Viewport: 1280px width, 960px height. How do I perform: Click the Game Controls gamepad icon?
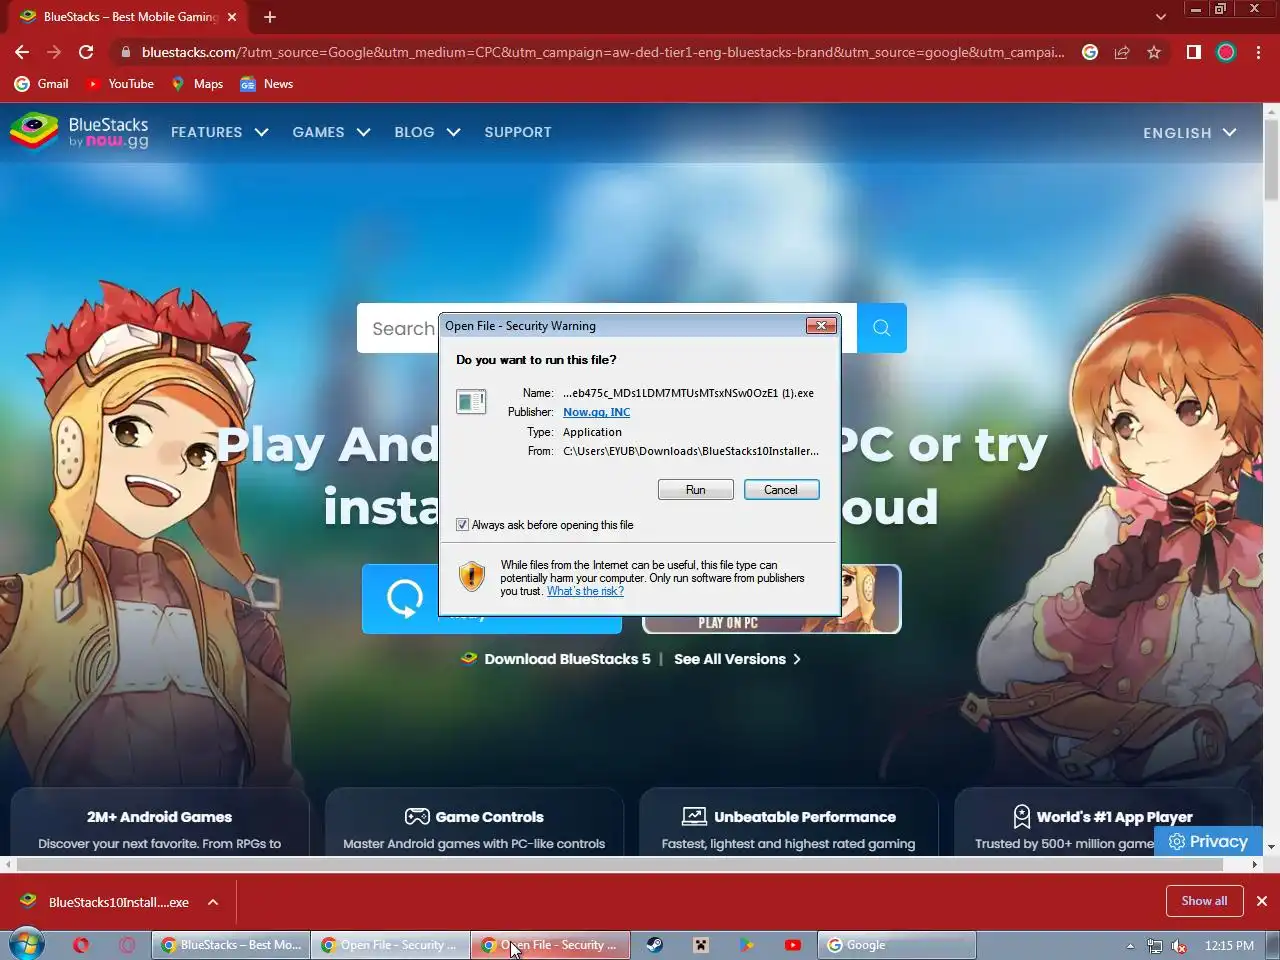point(417,817)
